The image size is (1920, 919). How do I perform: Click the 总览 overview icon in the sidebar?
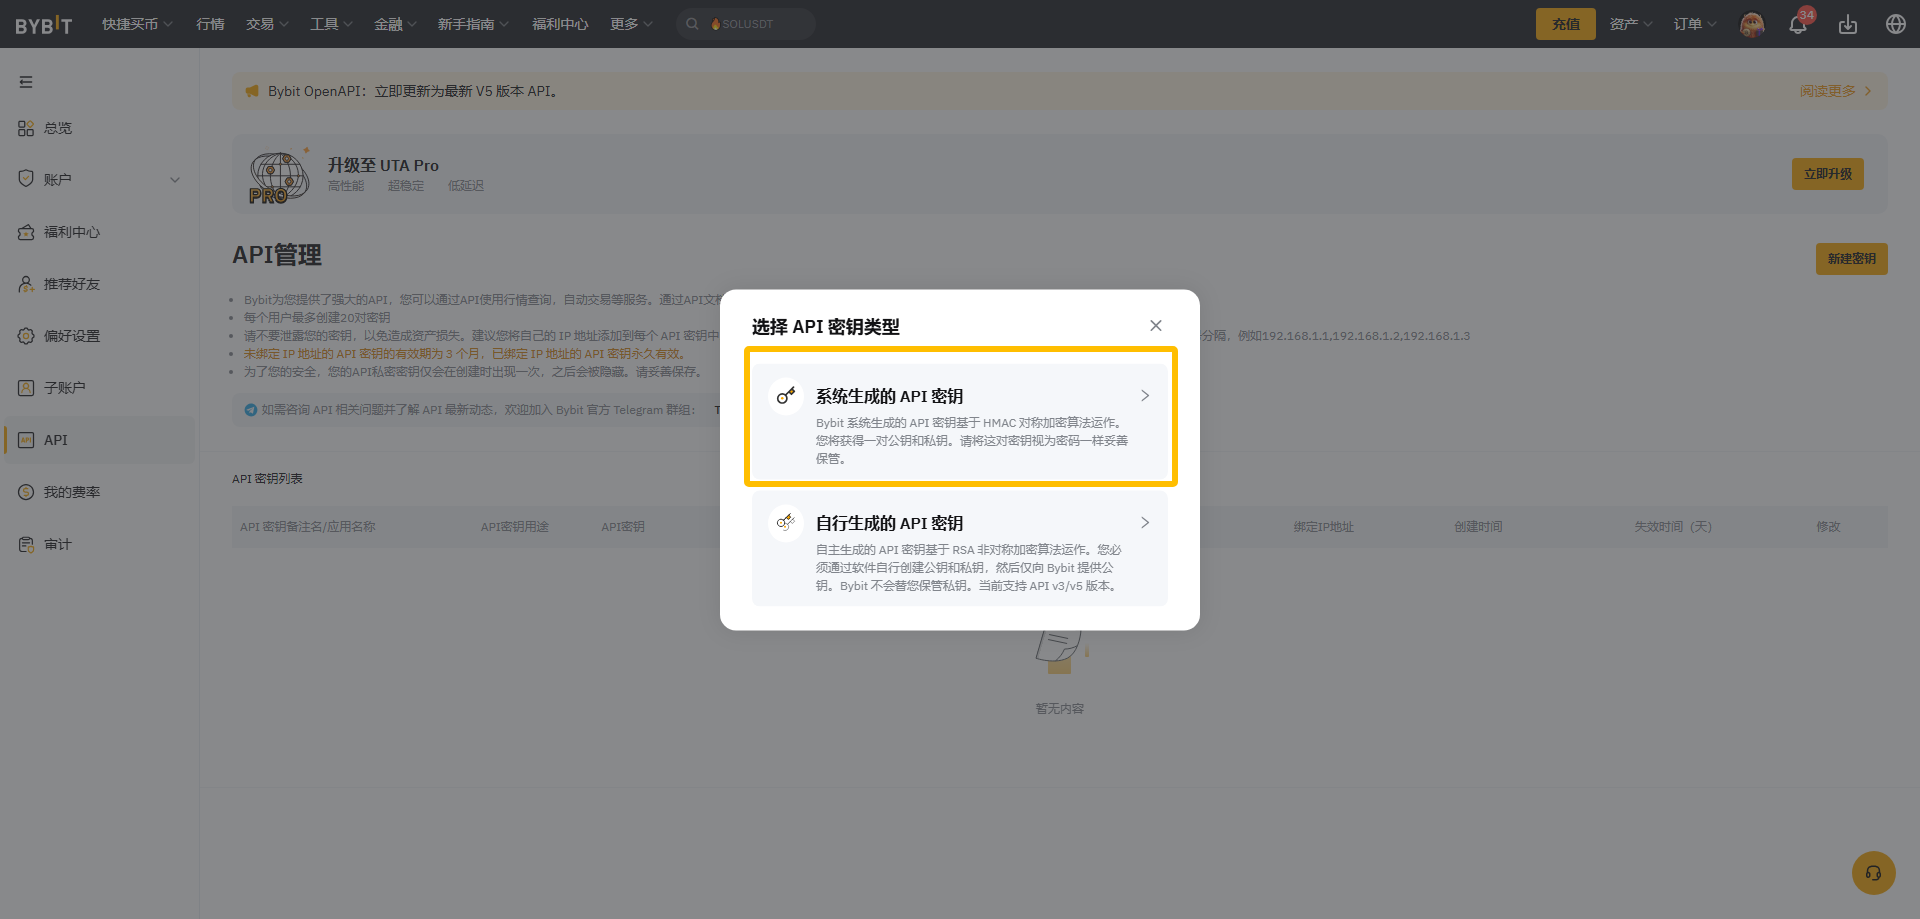click(26, 128)
